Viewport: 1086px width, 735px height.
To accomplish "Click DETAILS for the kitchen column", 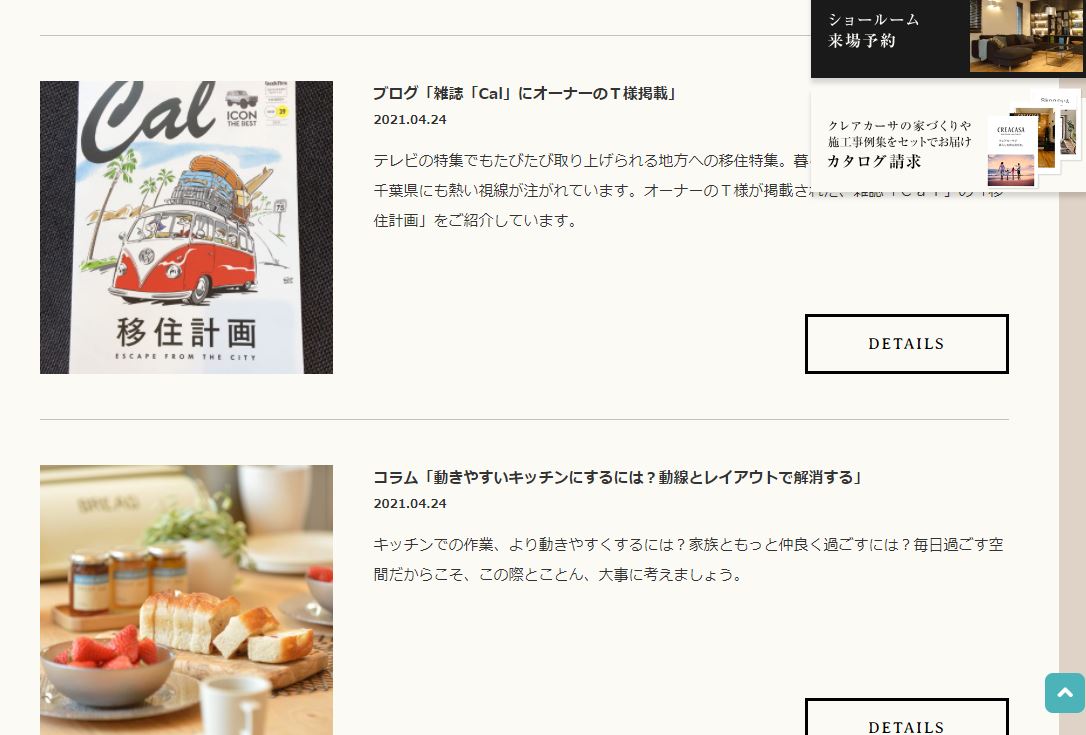I will coord(906,717).
